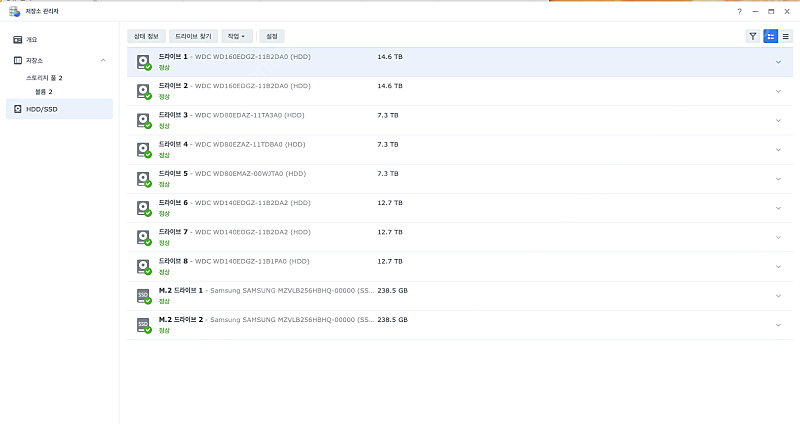Click the 상태 정보 button

[x=146, y=36]
